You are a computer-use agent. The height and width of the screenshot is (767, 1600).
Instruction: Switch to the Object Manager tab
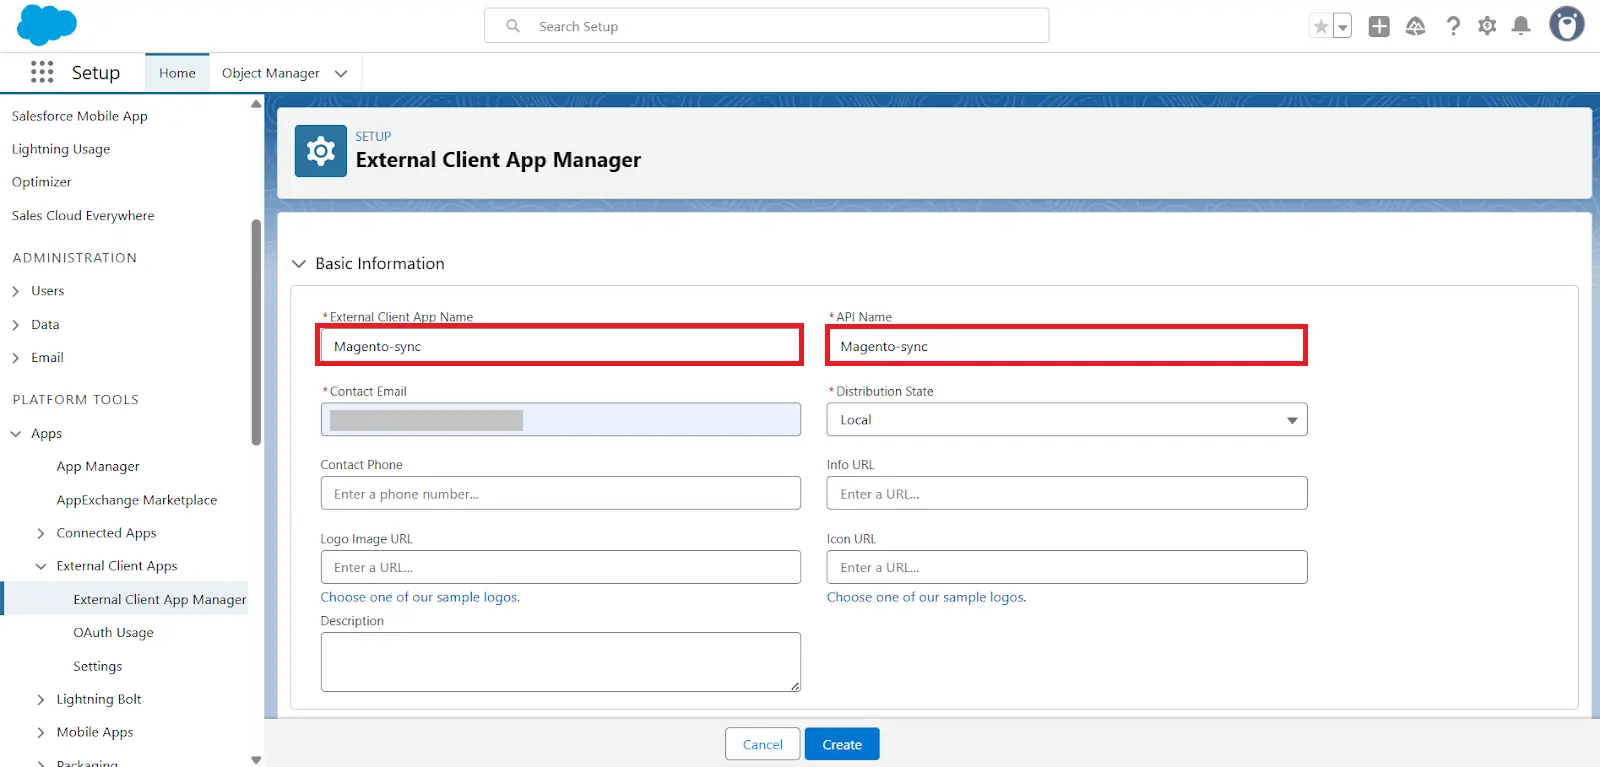pos(271,73)
